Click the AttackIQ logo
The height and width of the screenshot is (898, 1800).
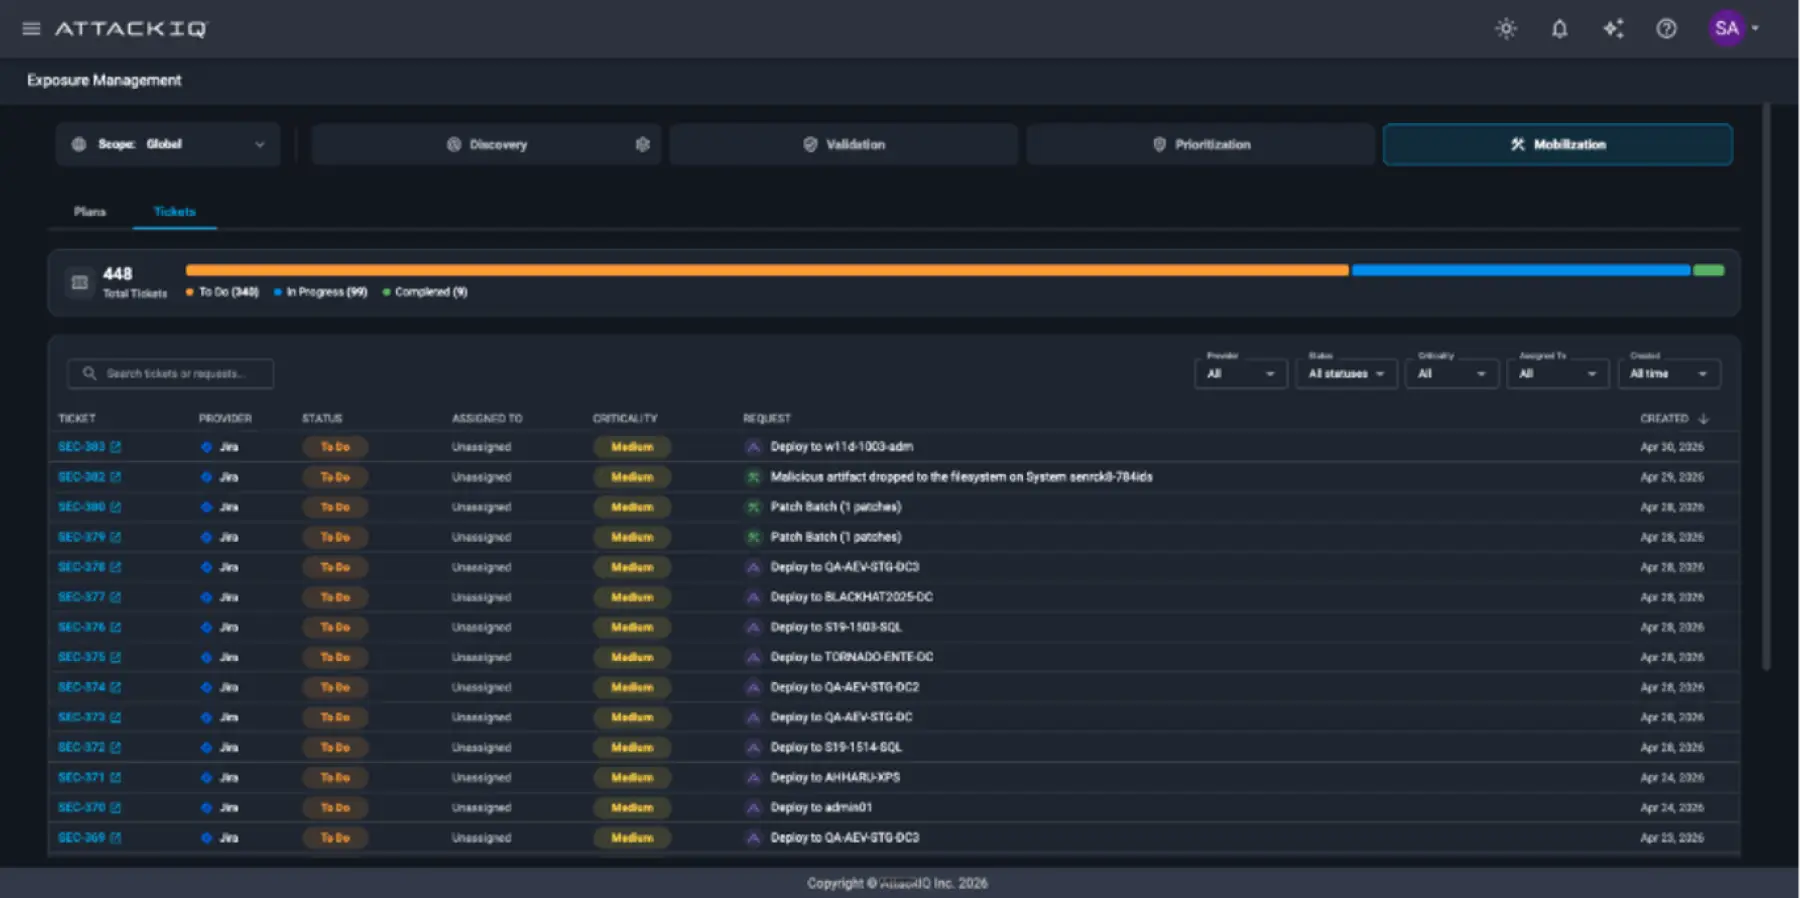click(x=131, y=29)
